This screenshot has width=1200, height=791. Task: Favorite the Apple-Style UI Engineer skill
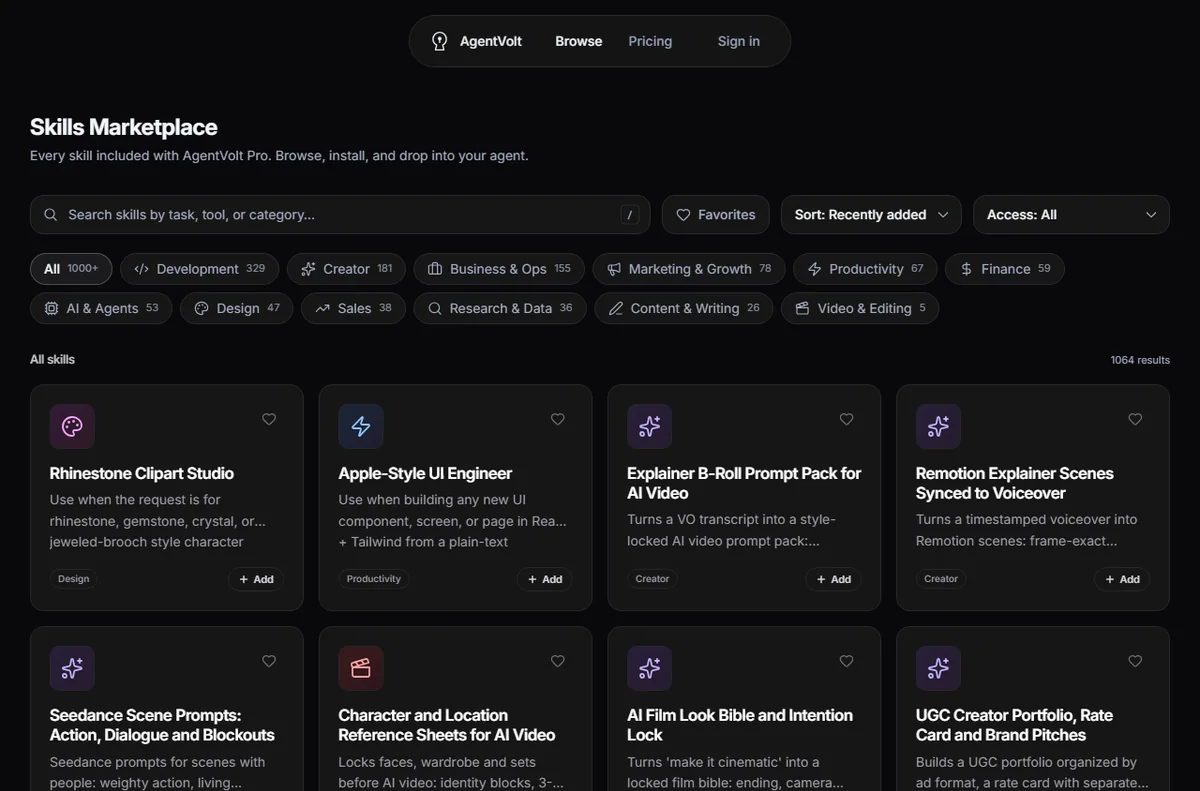(558, 419)
